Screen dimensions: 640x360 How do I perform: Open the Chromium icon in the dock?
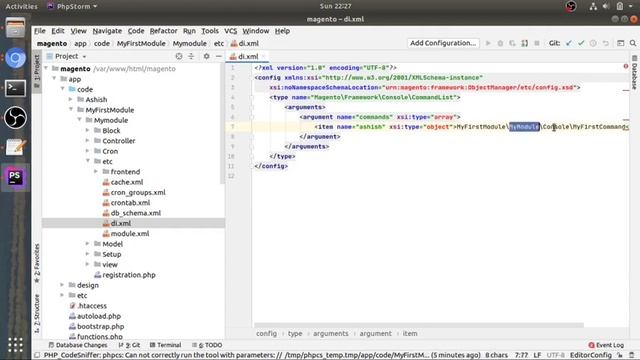tap(15, 59)
